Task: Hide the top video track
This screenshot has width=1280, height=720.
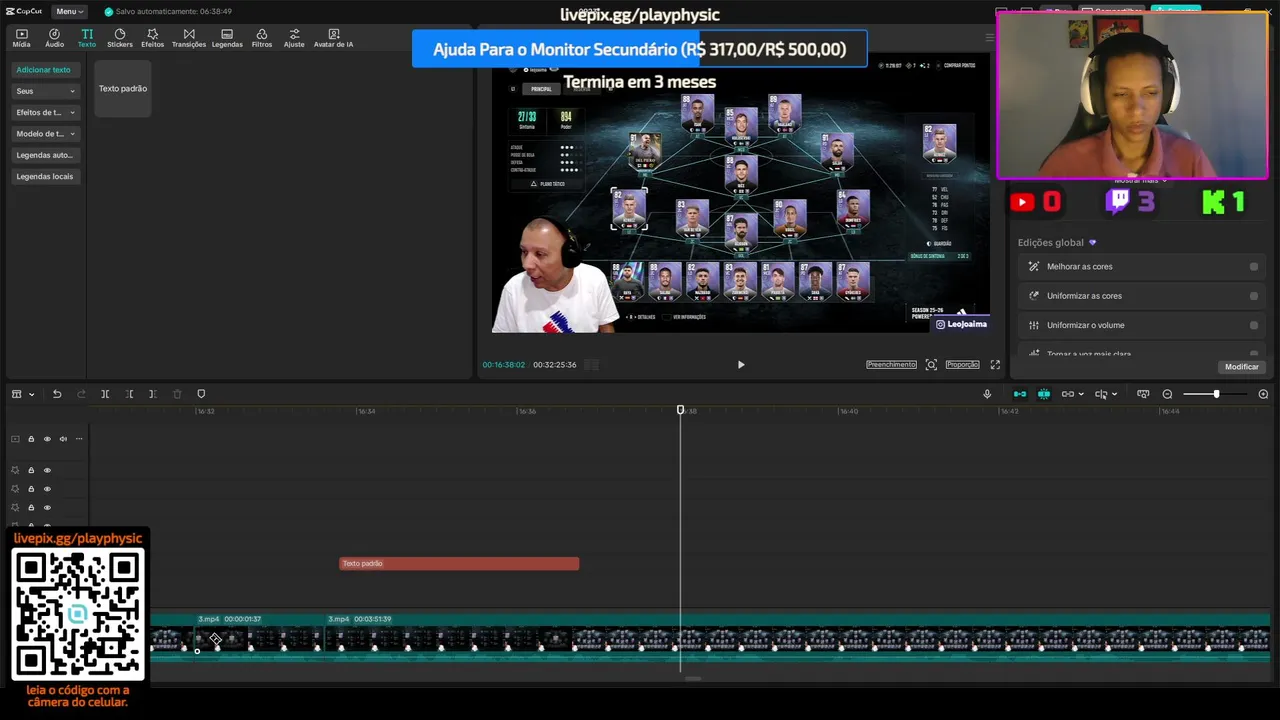Action: click(x=47, y=439)
